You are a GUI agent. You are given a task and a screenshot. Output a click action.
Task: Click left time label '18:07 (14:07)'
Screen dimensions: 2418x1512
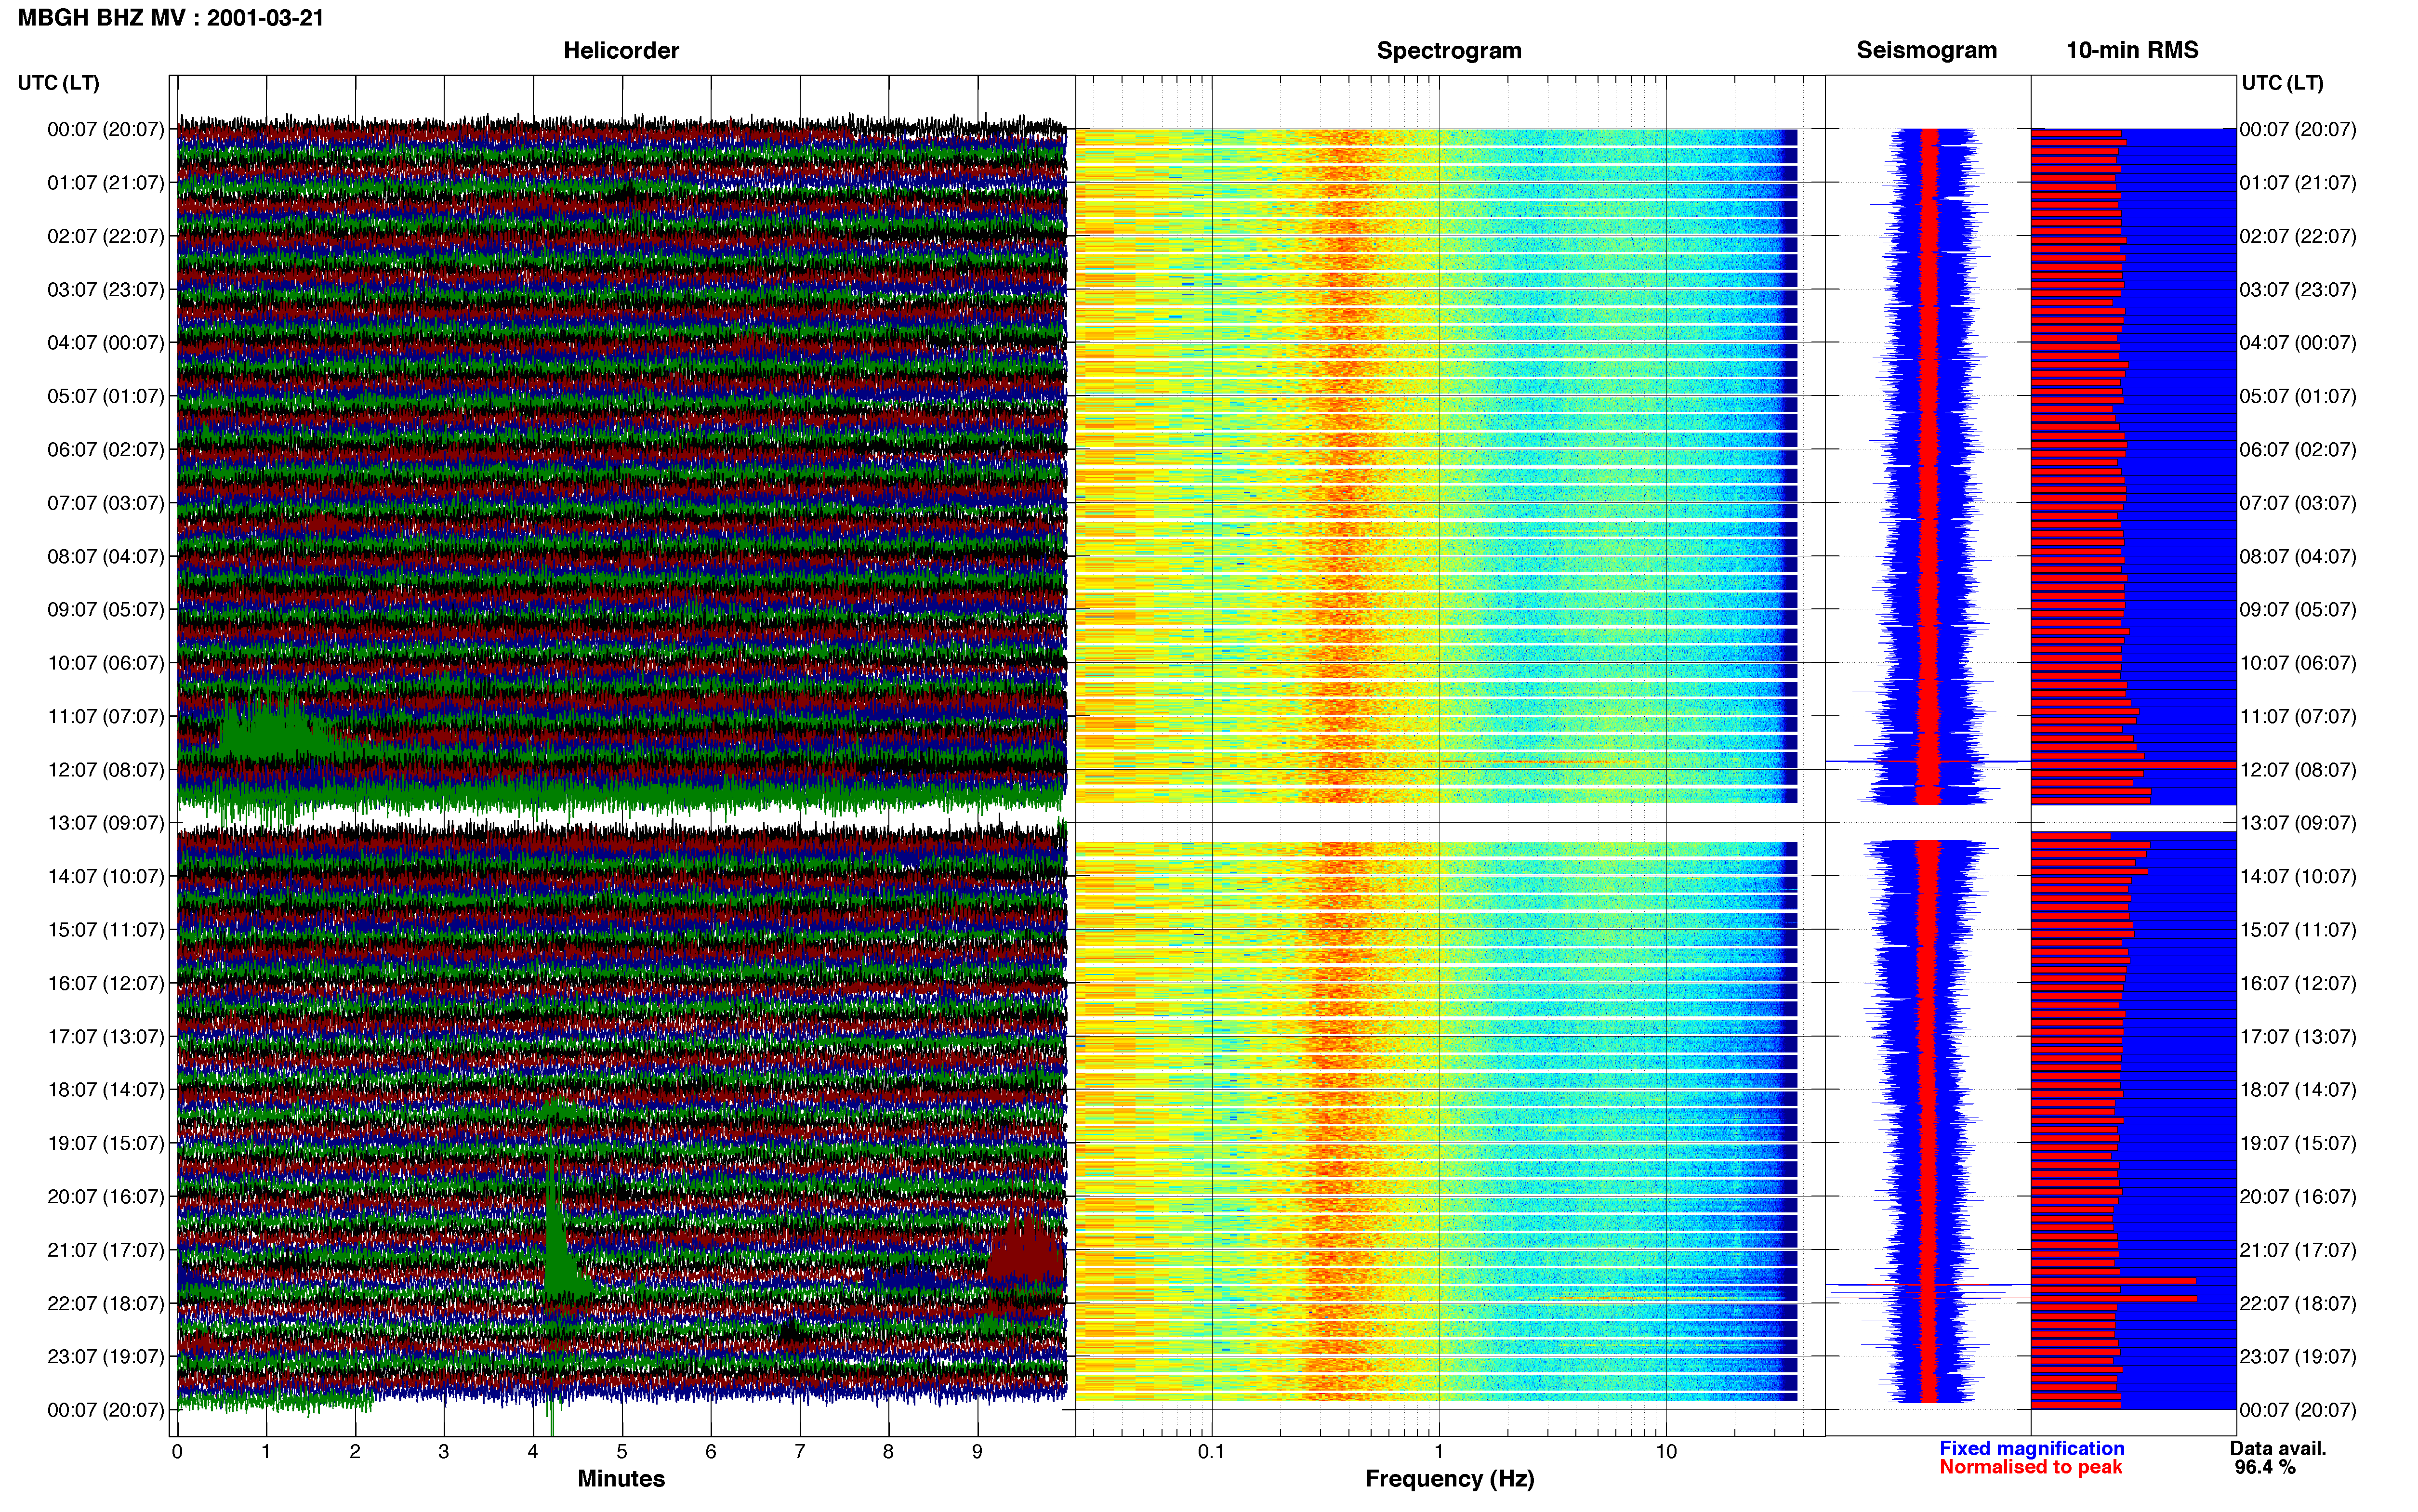[106, 1090]
